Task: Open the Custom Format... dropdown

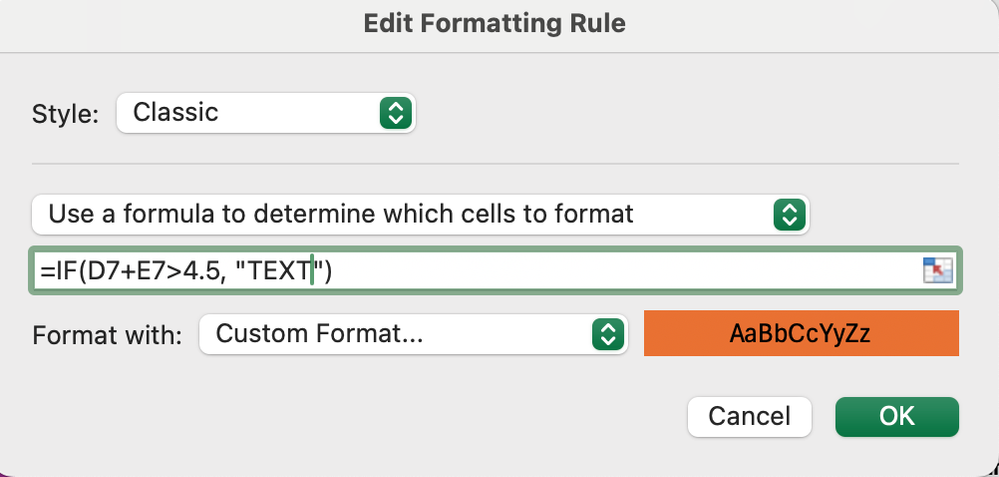Action: tap(412, 334)
